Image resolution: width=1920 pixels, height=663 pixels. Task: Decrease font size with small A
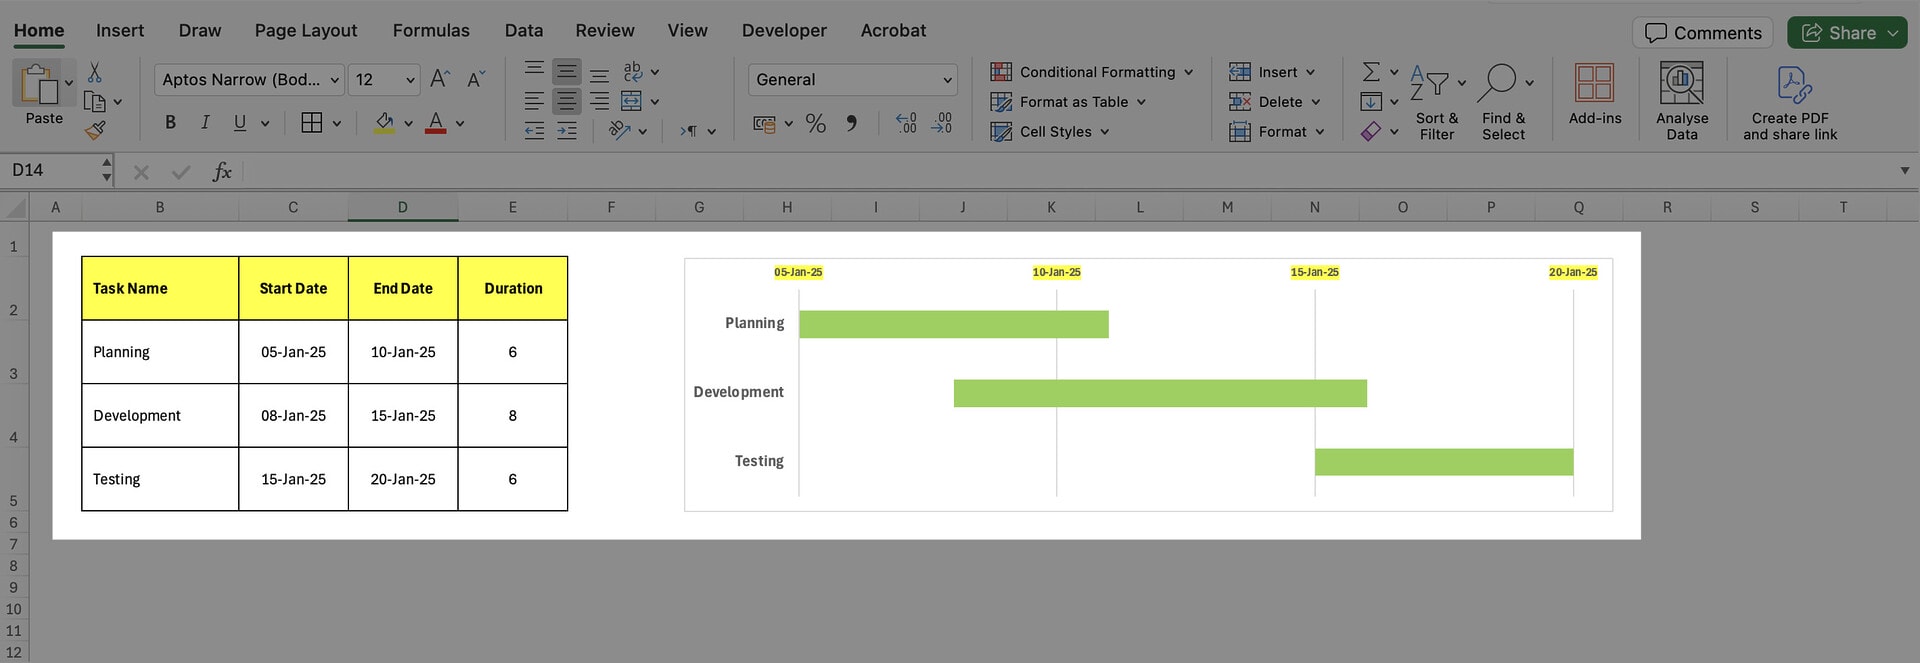pyautogui.click(x=476, y=79)
